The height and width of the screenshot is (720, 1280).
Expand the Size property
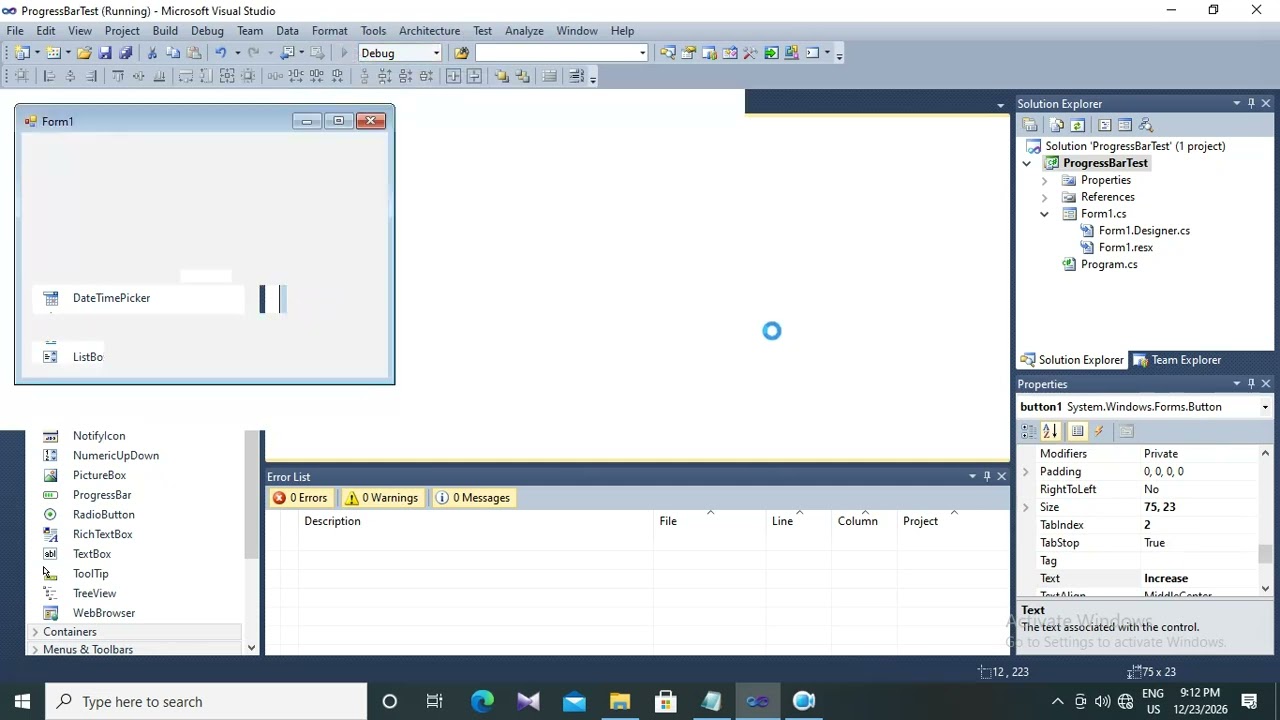1025,507
